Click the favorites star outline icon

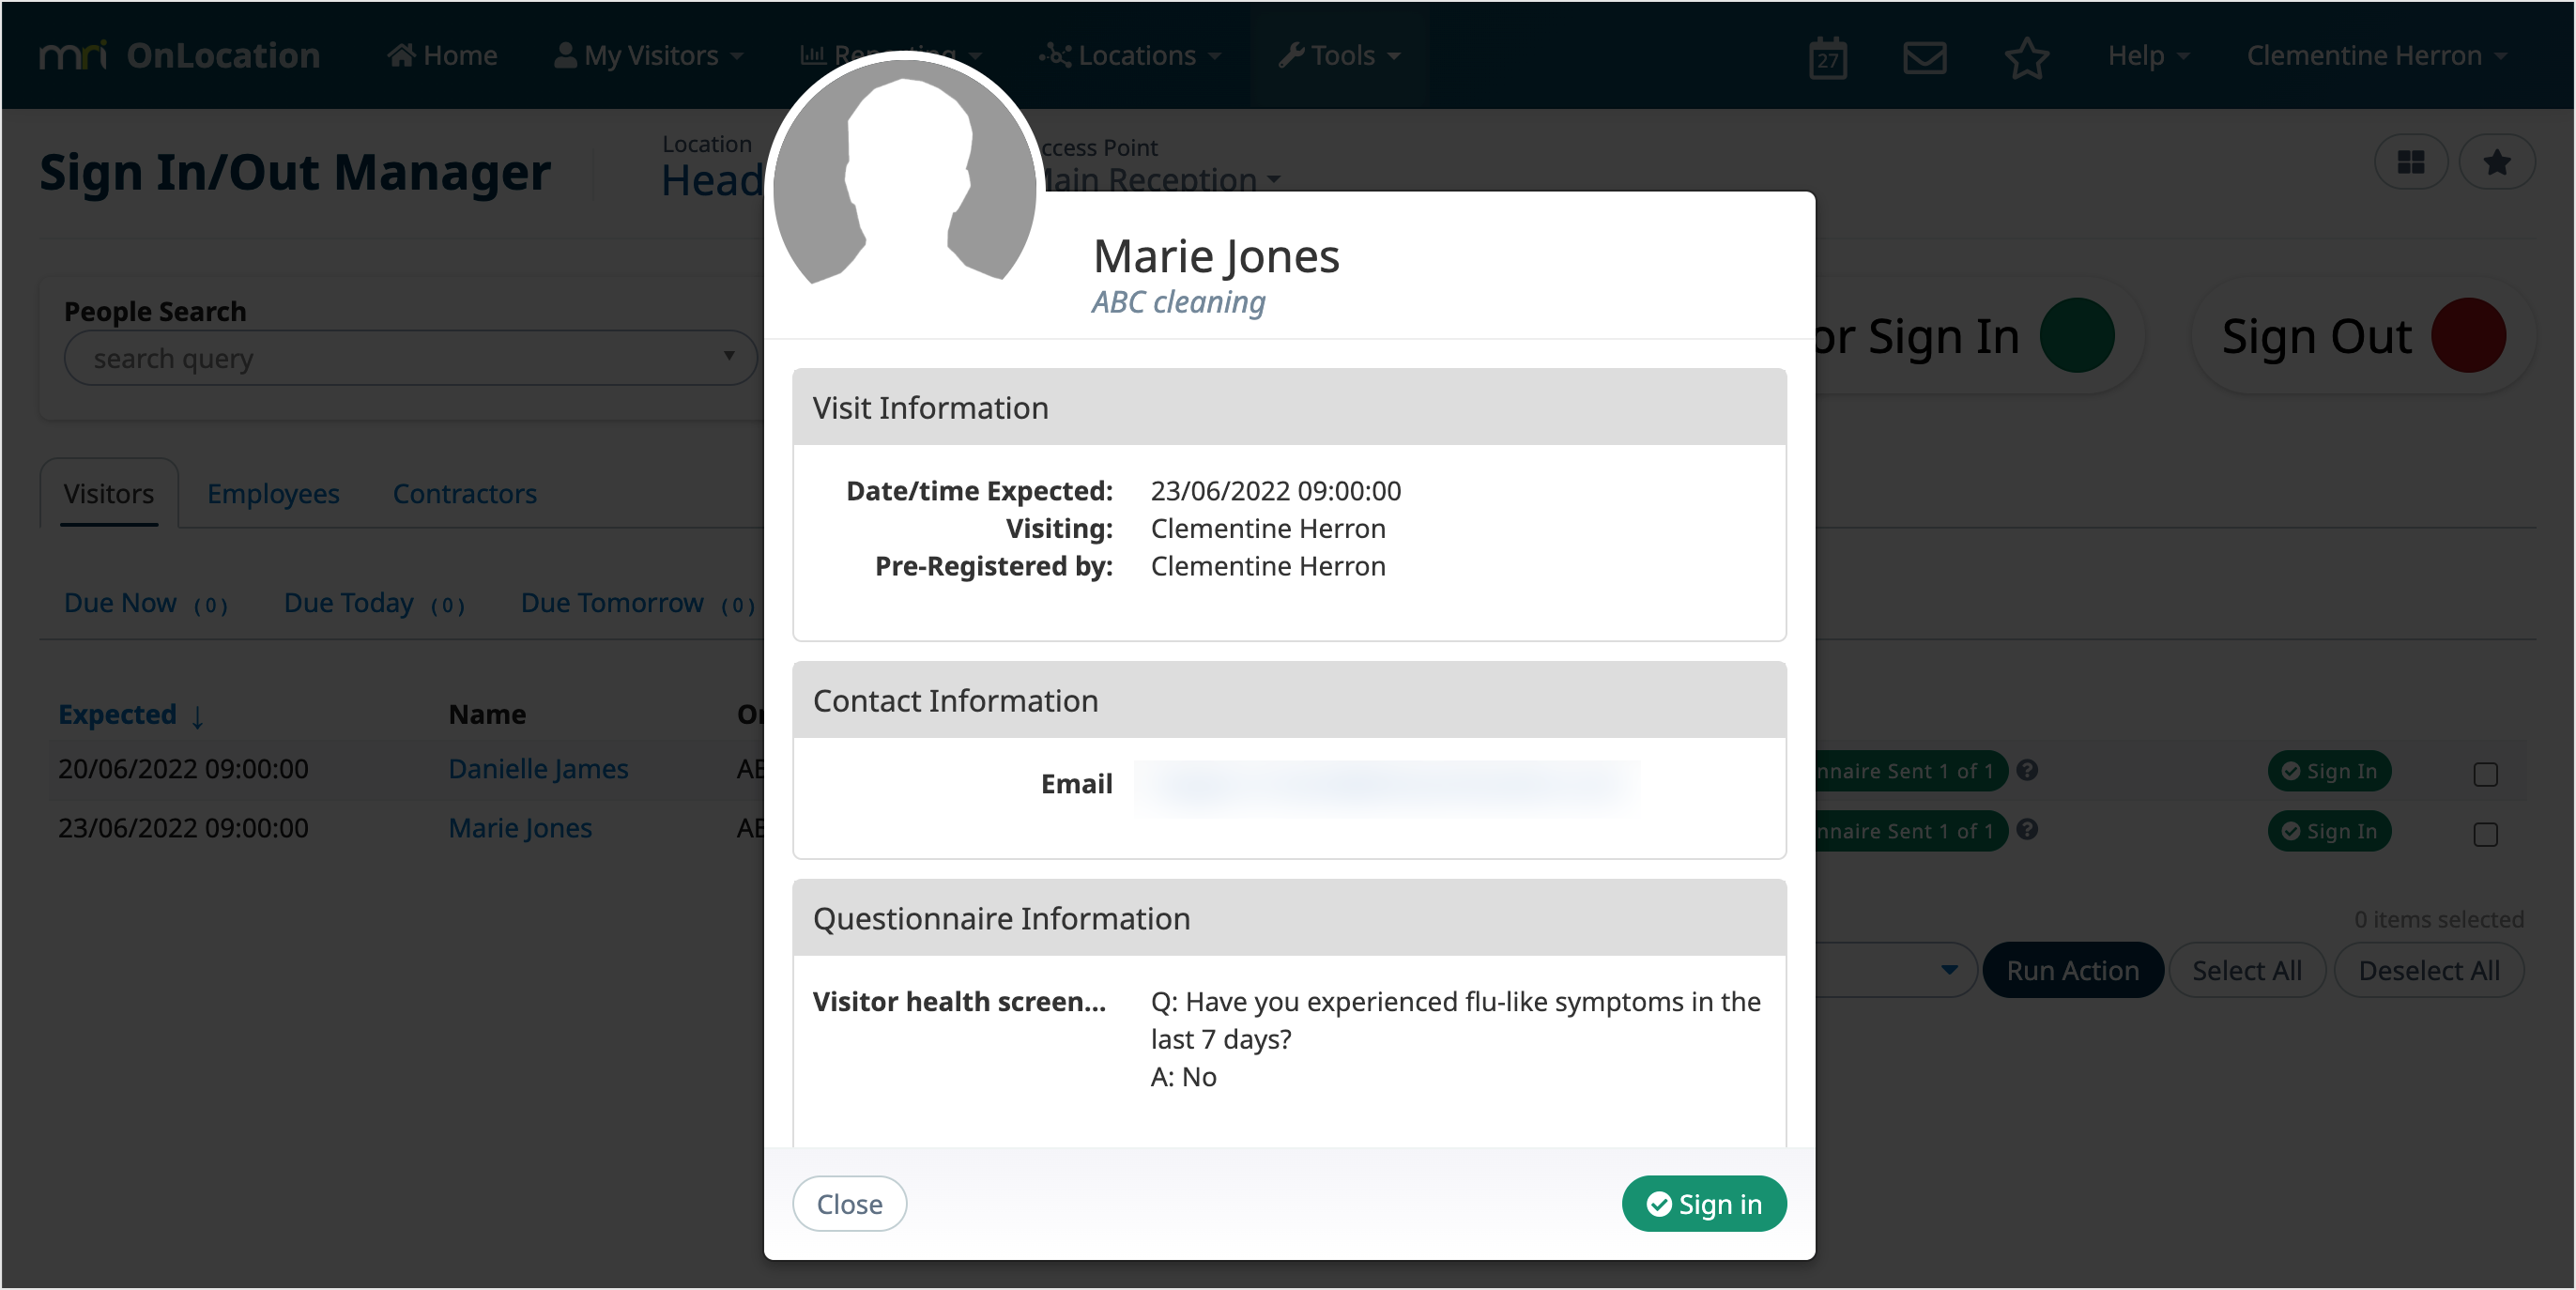2026,57
